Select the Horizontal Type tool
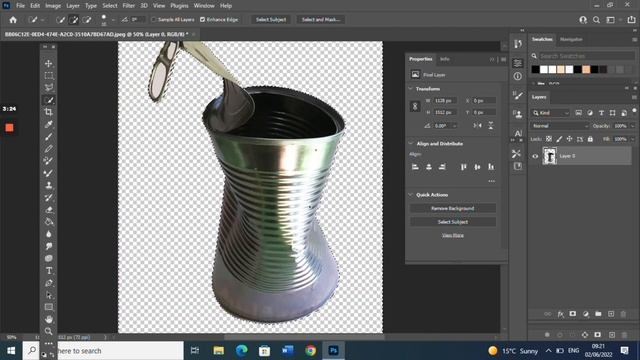 (x=49, y=271)
